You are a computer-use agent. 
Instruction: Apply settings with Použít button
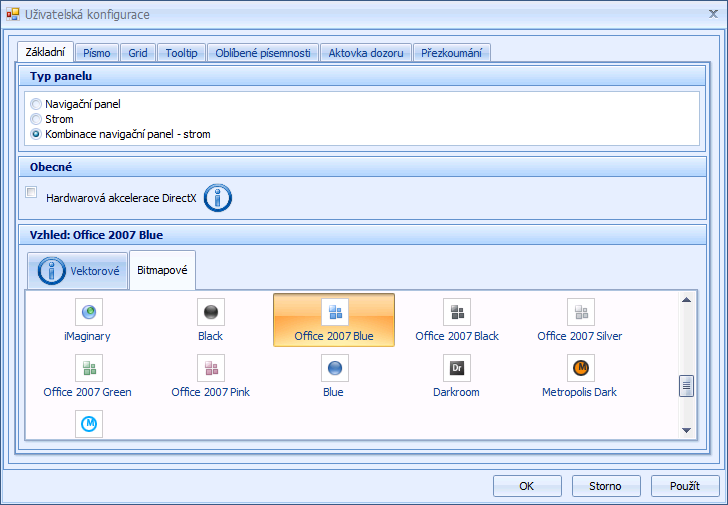685,486
